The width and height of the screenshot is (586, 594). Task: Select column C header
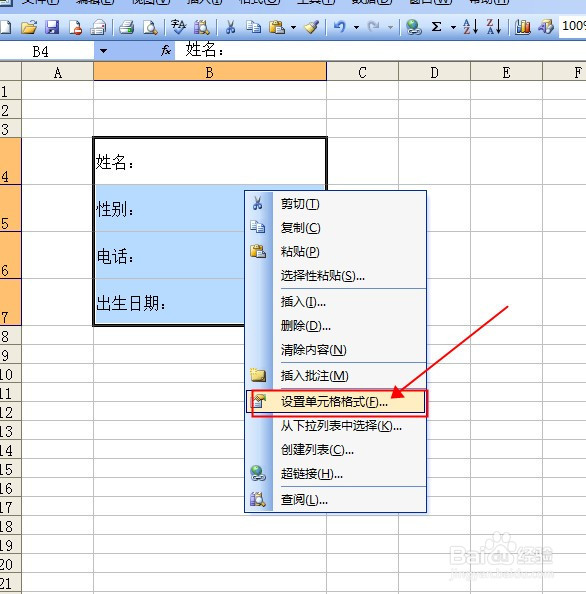coord(363,72)
